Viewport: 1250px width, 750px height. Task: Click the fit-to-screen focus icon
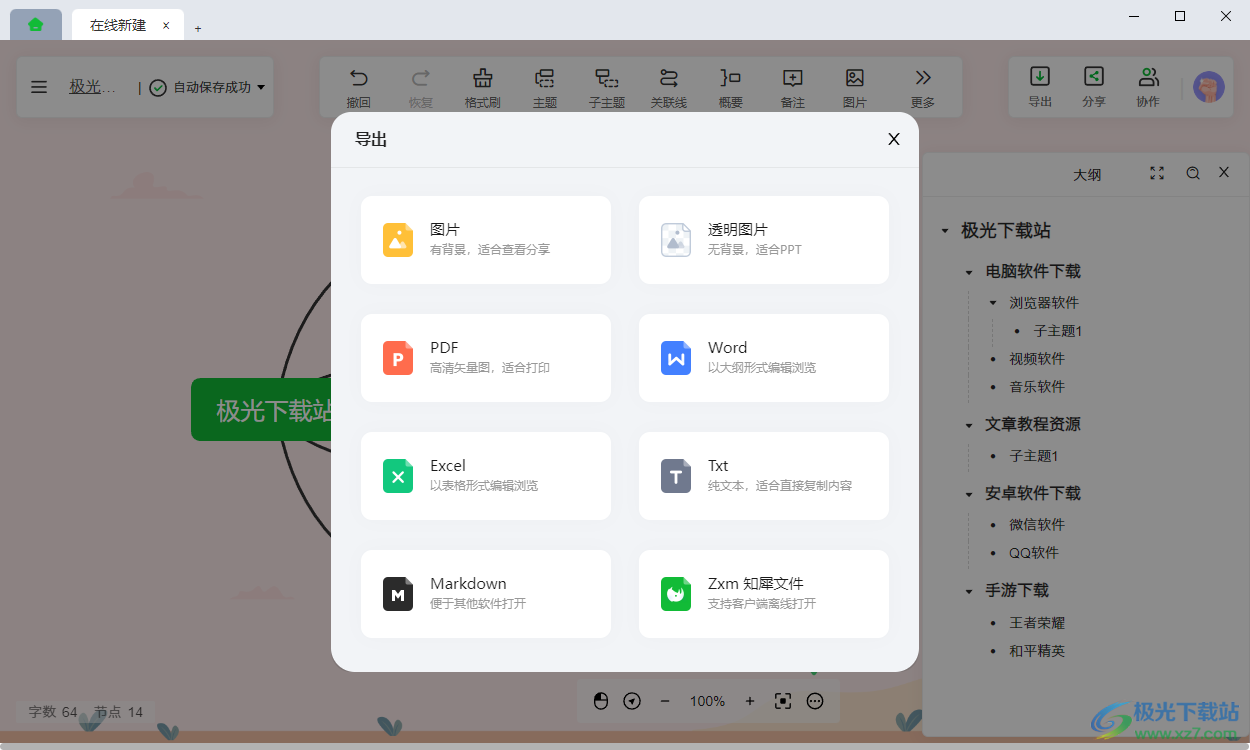(x=783, y=701)
